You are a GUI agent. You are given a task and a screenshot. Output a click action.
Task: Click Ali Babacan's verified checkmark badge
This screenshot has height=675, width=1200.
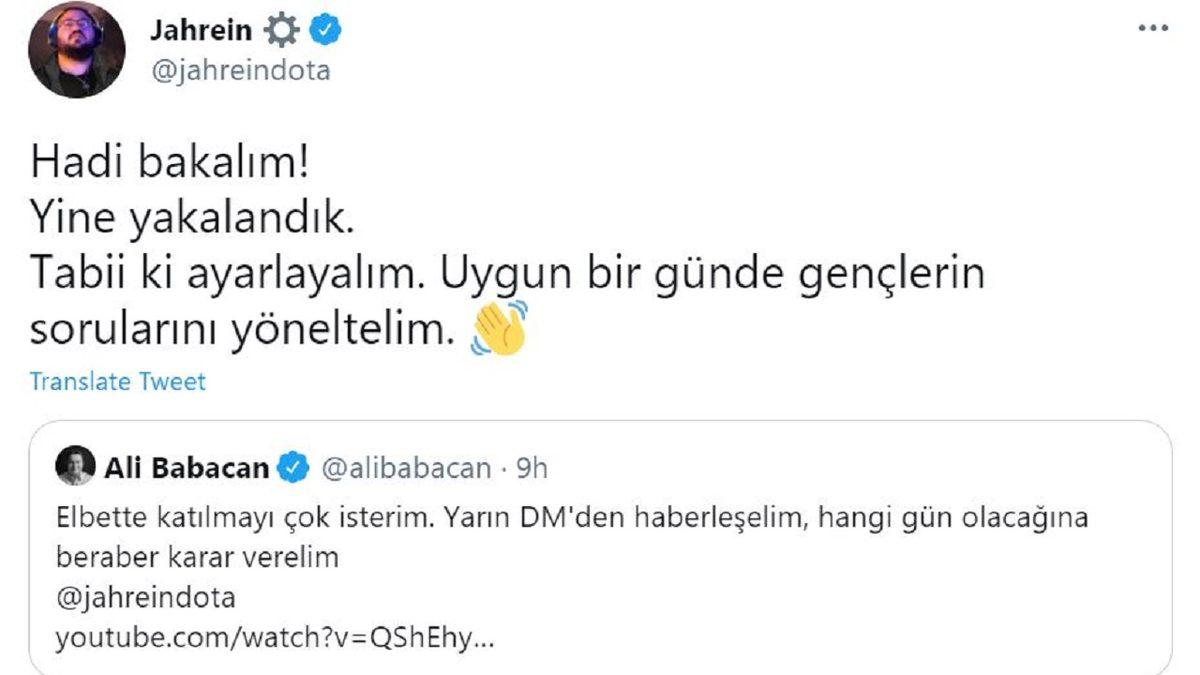pos(292,463)
